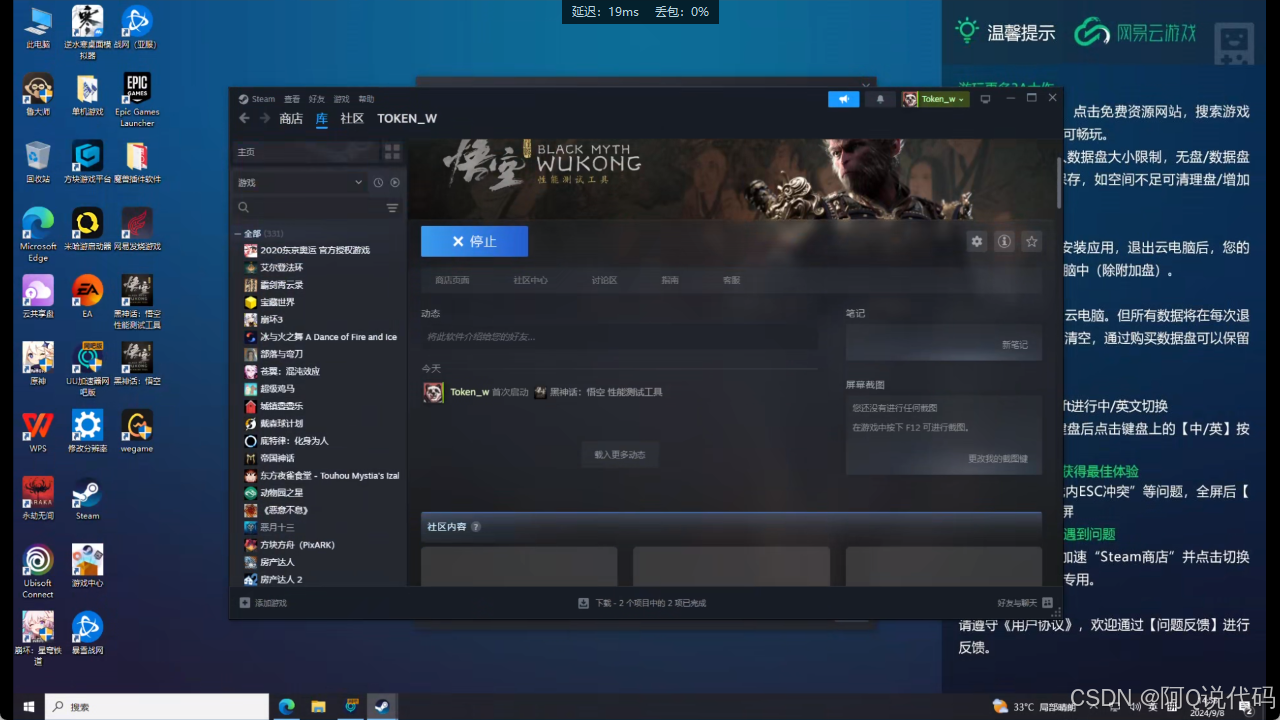This screenshot has height=720, width=1280.
Task: Open game settings gear icon
Action: tap(976, 241)
